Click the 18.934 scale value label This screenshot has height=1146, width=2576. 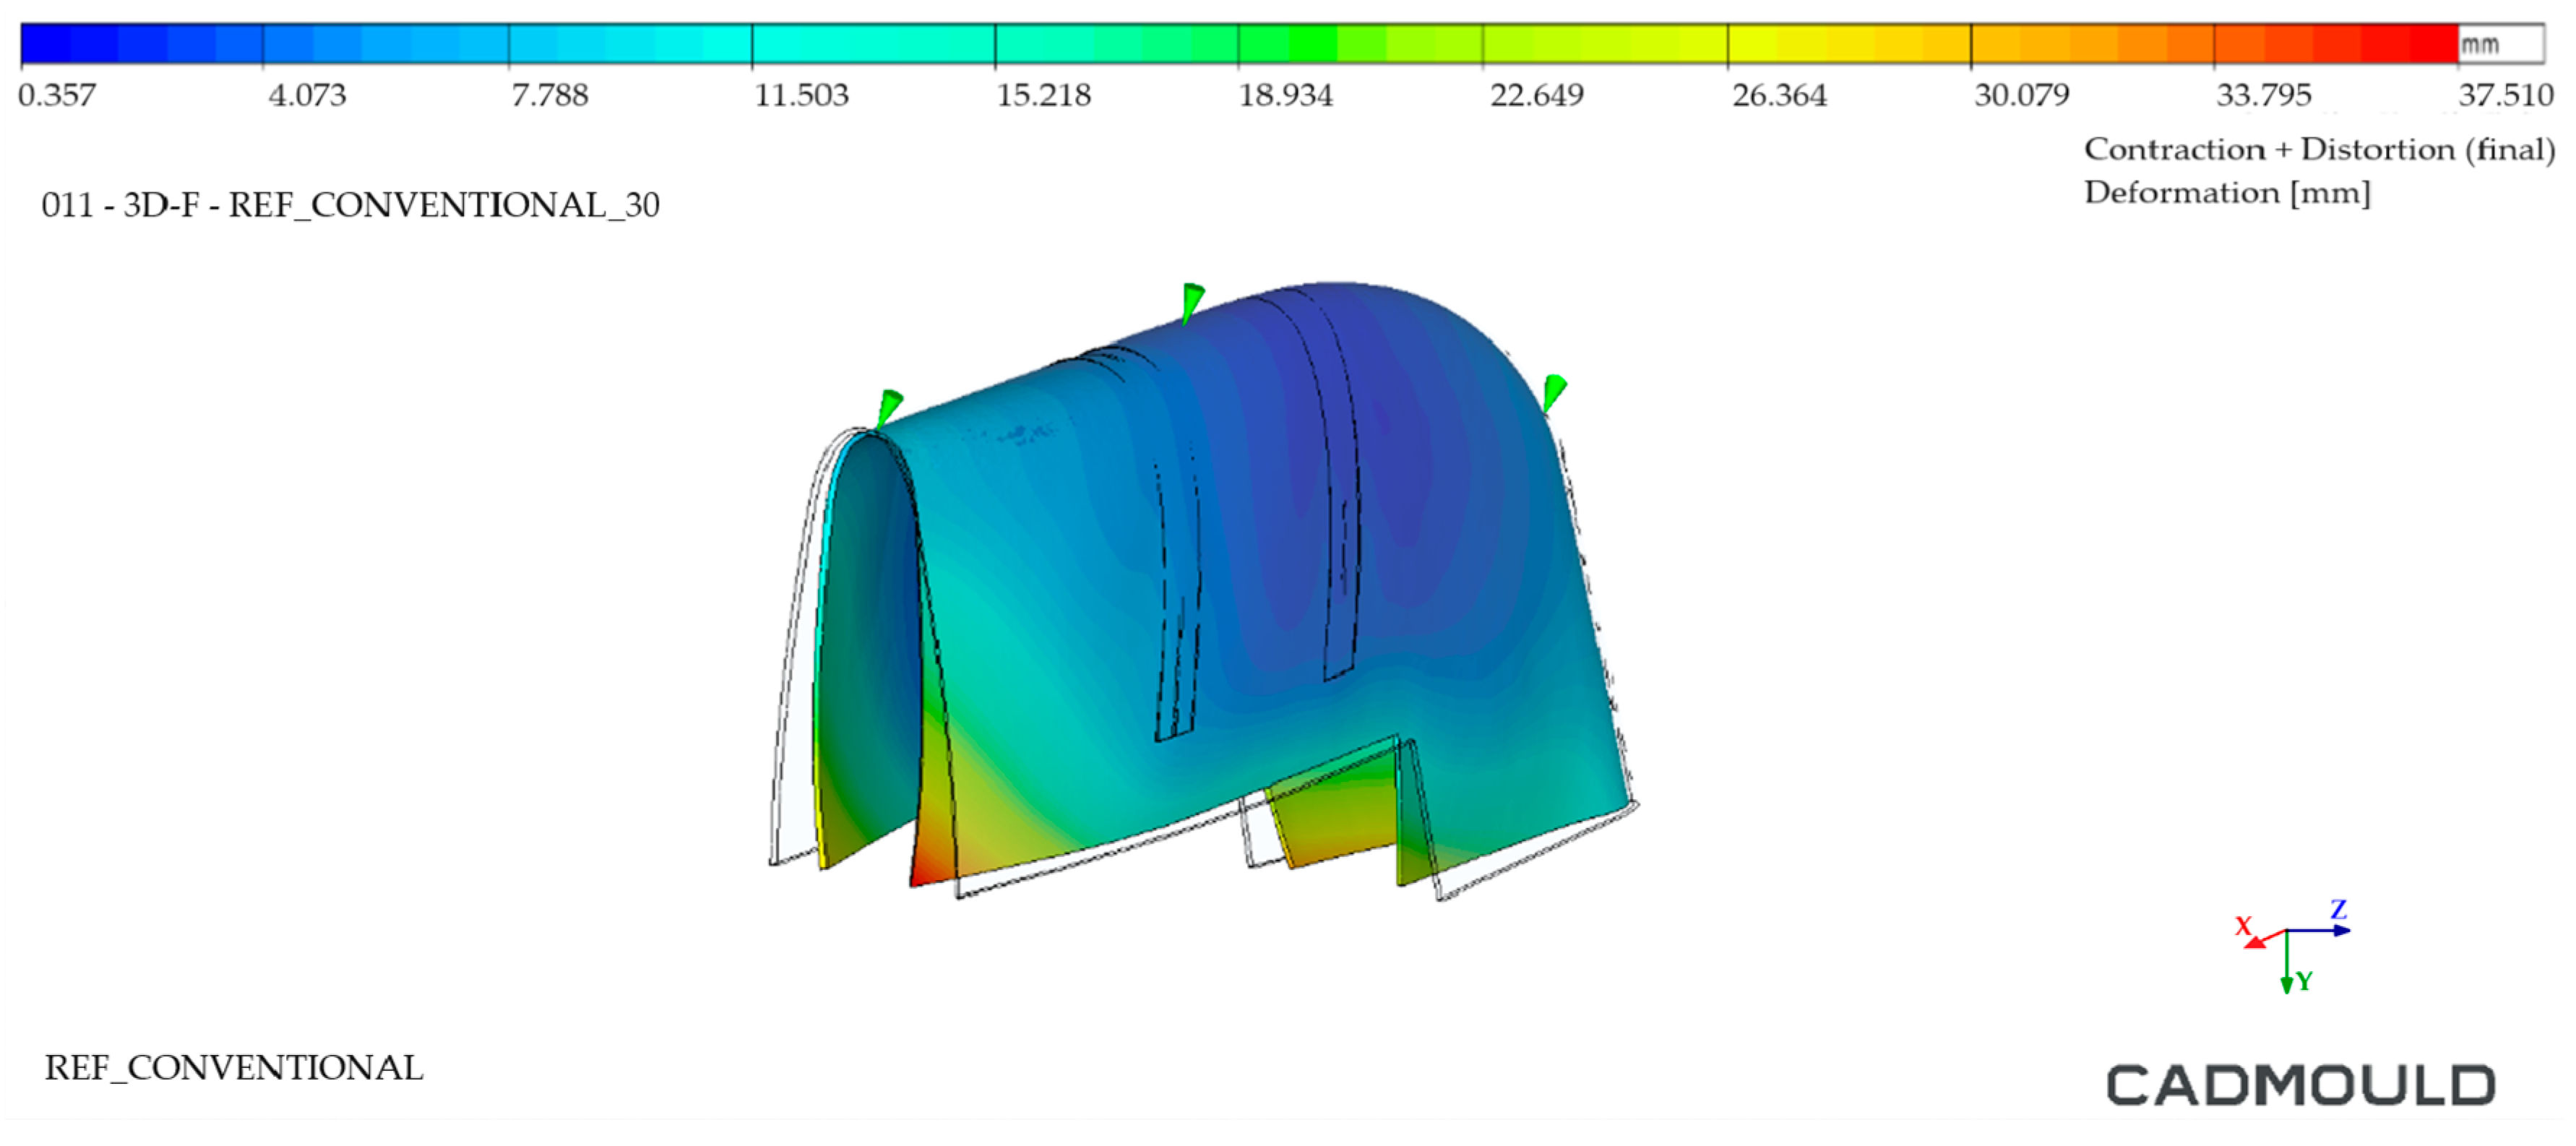[x=1285, y=95]
